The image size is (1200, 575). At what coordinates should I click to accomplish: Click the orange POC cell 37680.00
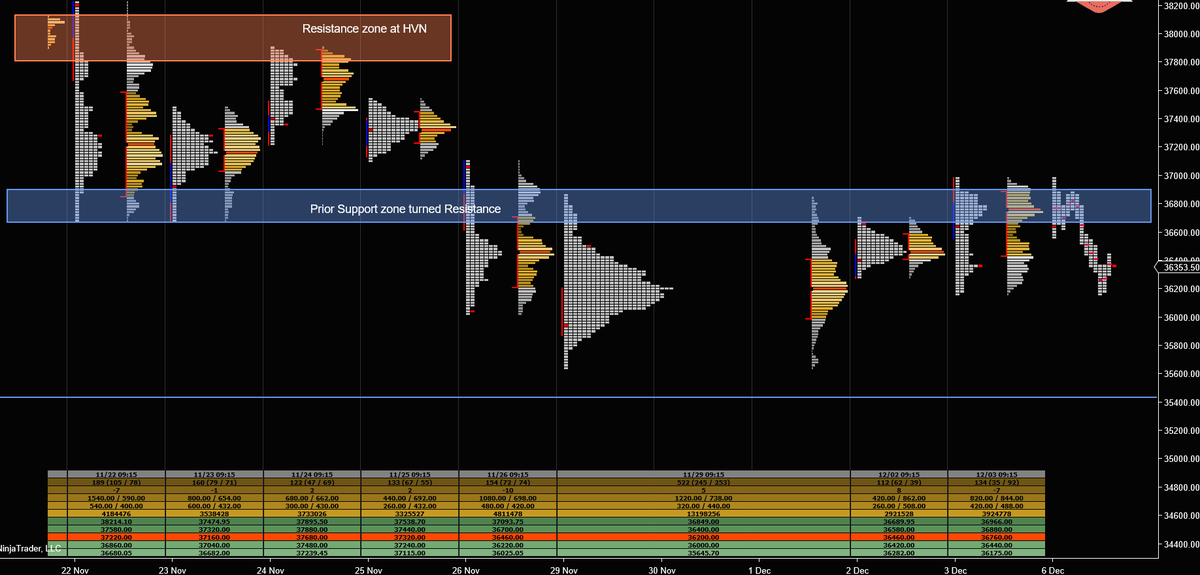310,537
